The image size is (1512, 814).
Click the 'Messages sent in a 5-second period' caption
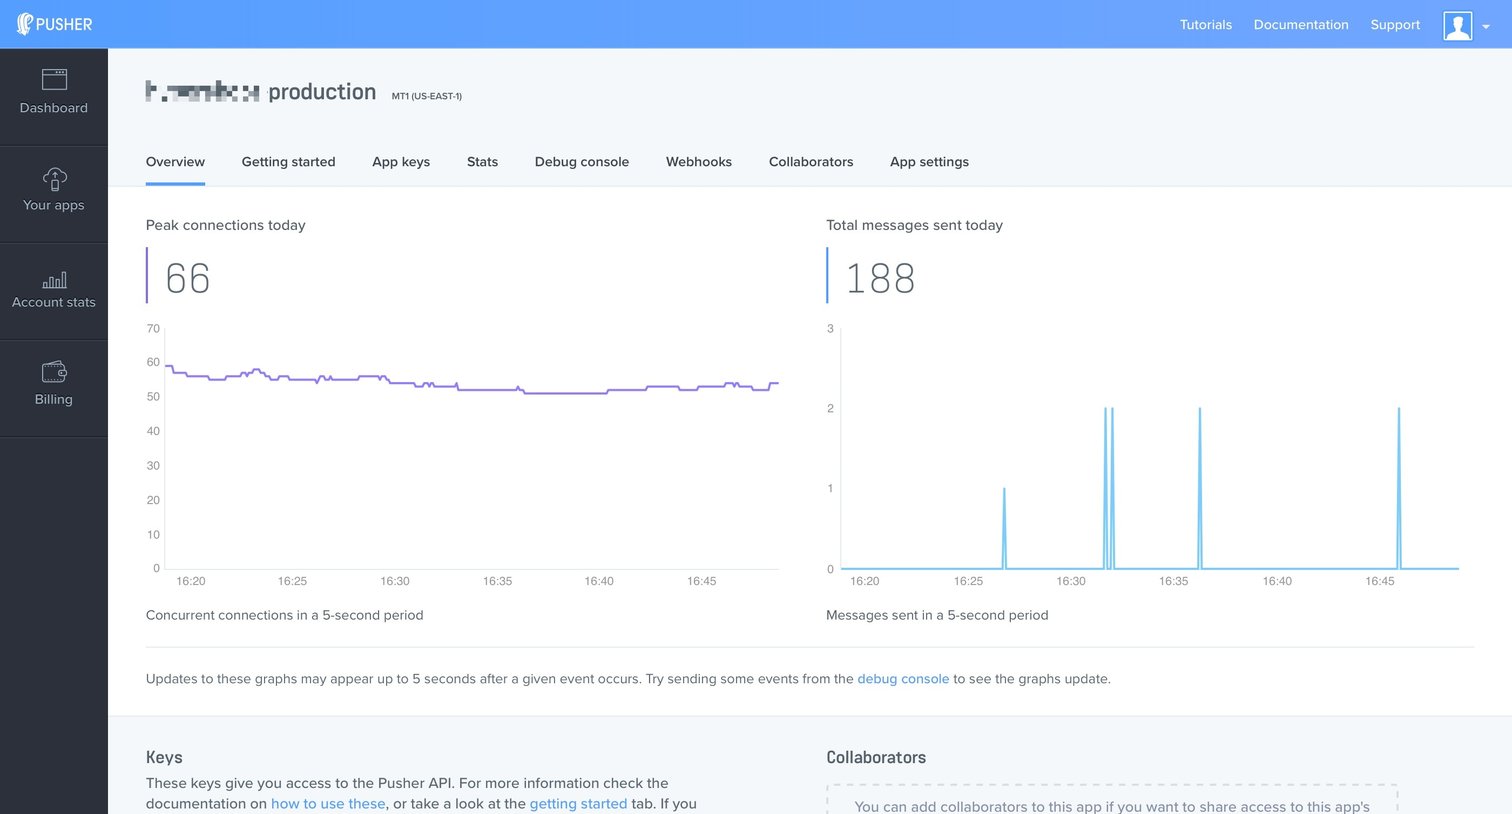click(937, 615)
